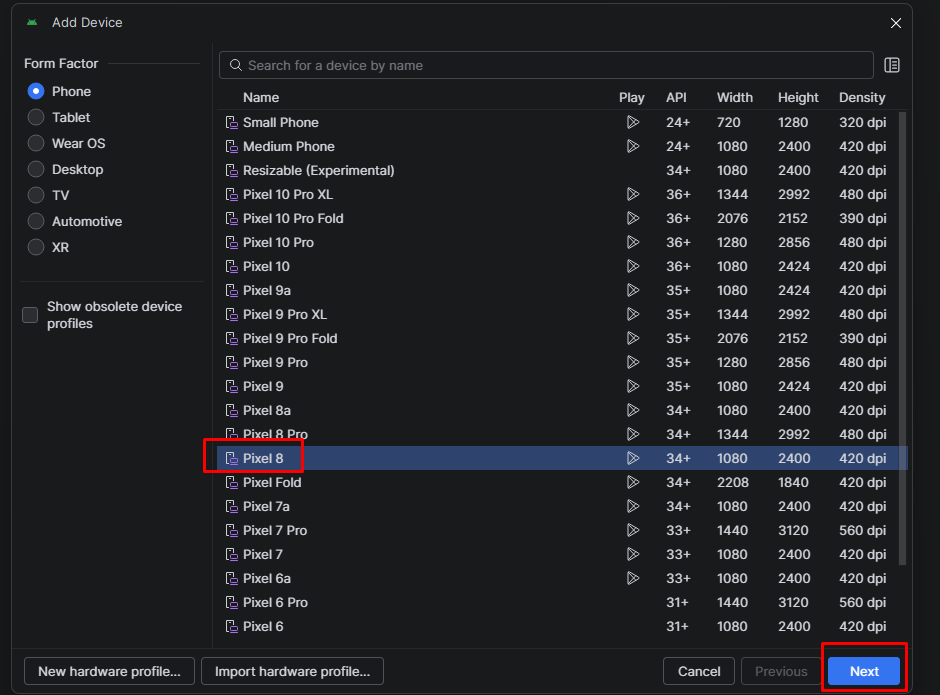Close the Add Device dialog
Viewport: 940px width, 695px height.
pyautogui.click(x=896, y=23)
